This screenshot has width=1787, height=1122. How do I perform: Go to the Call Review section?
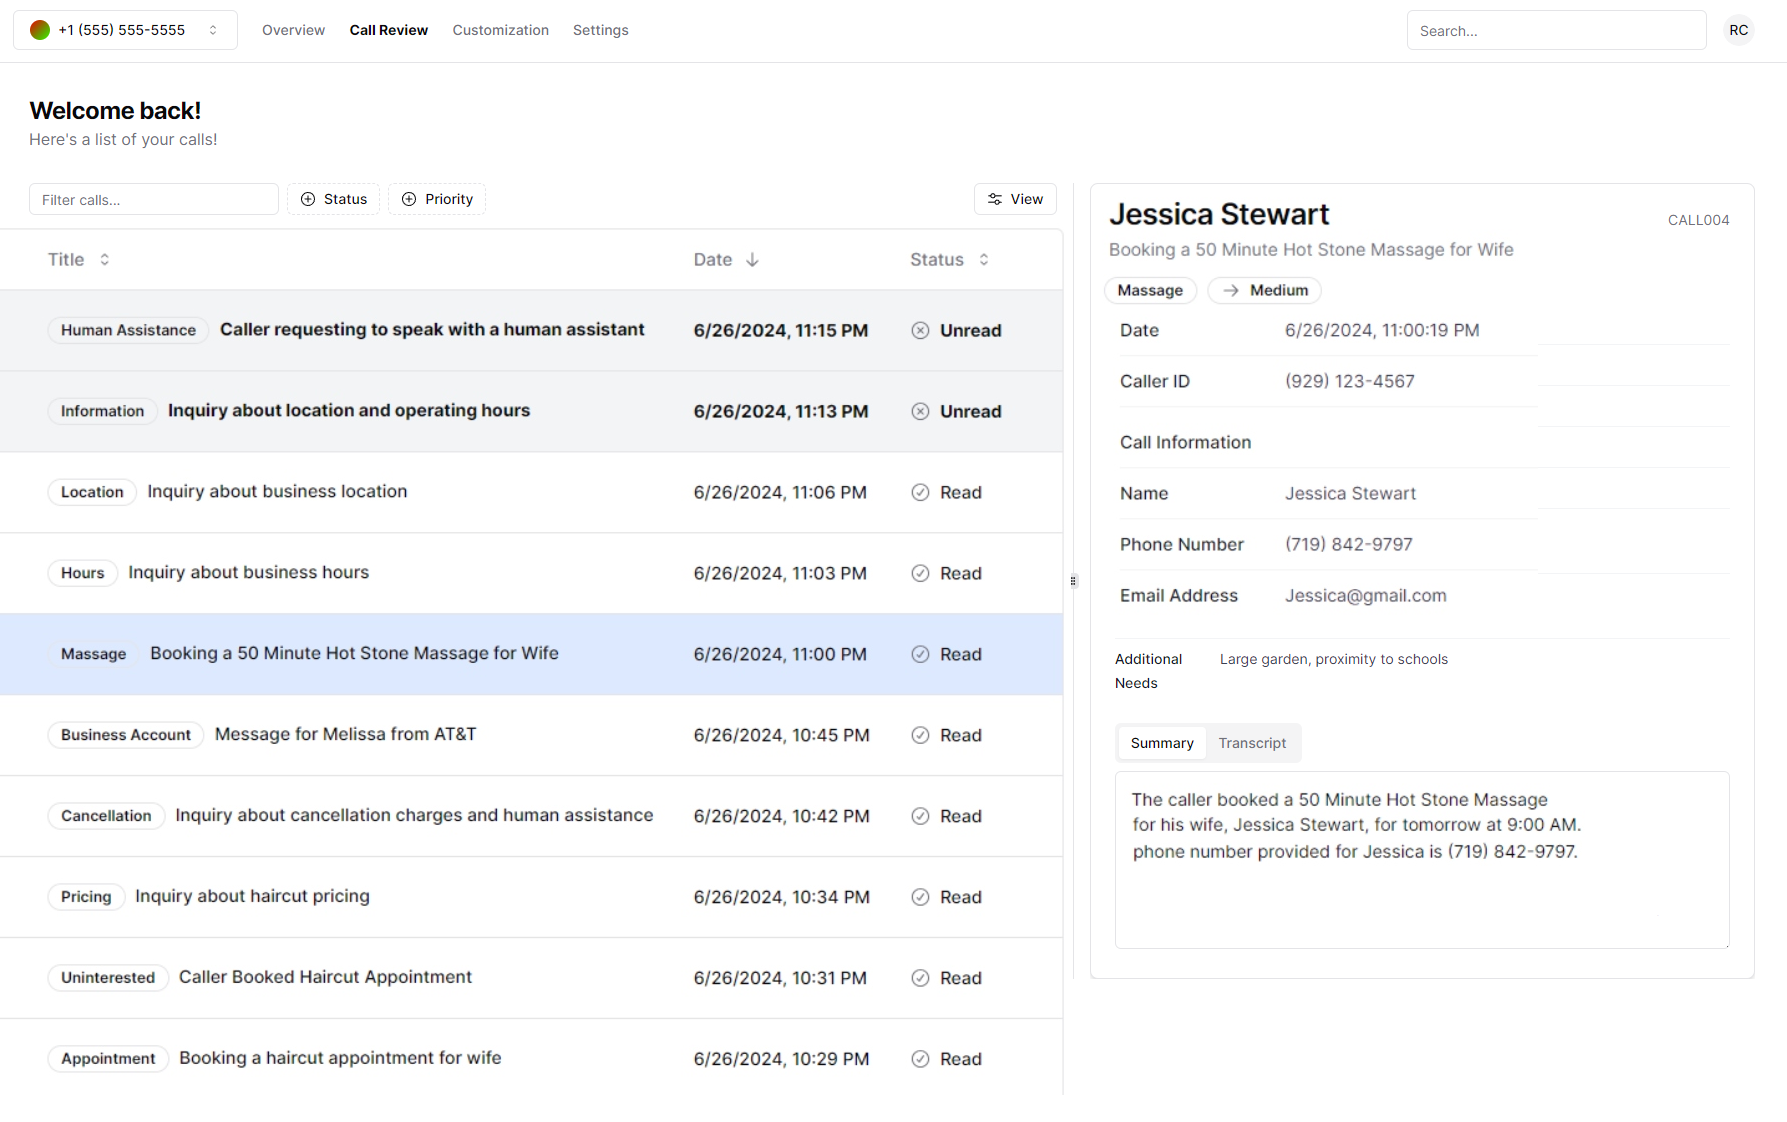tap(388, 30)
